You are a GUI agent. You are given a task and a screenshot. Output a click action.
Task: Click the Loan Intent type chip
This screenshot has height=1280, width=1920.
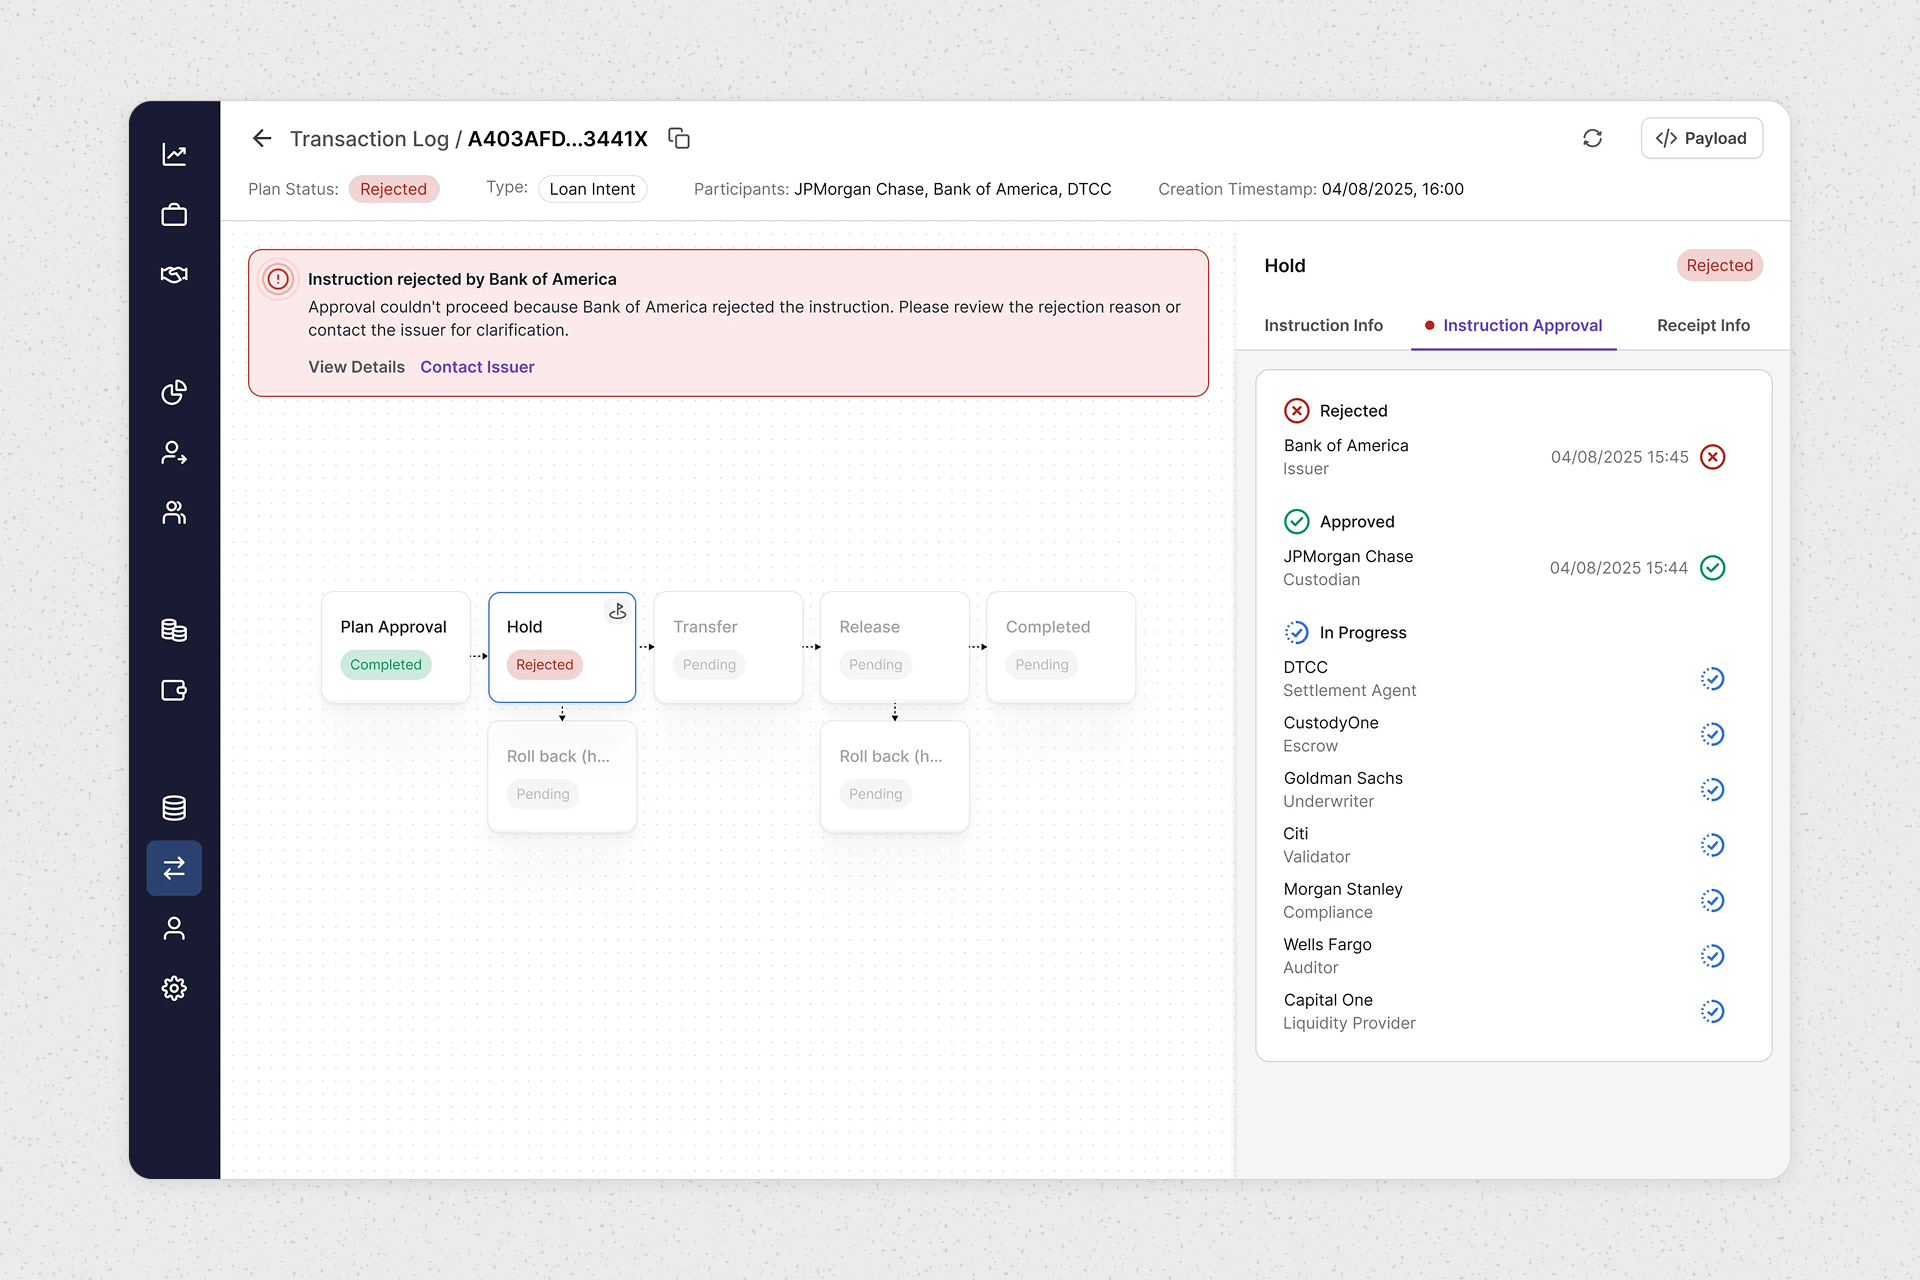pyautogui.click(x=592, y=189)
